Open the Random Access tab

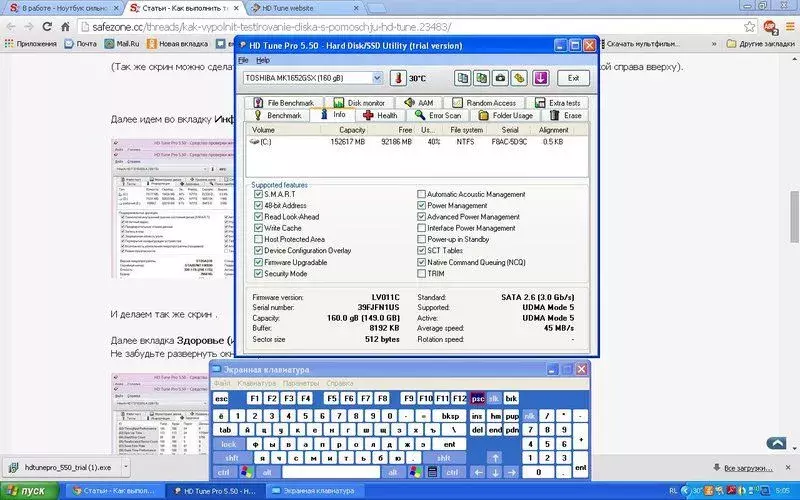coord(484,103)
